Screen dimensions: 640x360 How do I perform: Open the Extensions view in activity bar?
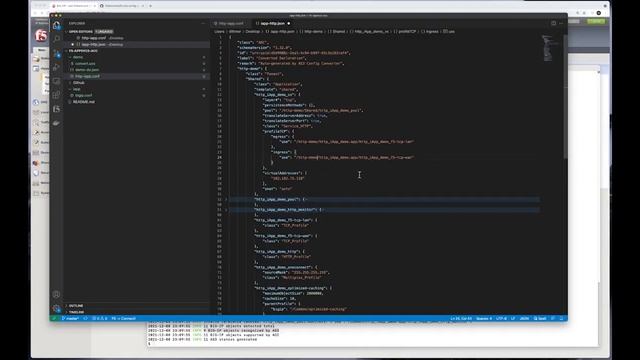tap(56, 95)
